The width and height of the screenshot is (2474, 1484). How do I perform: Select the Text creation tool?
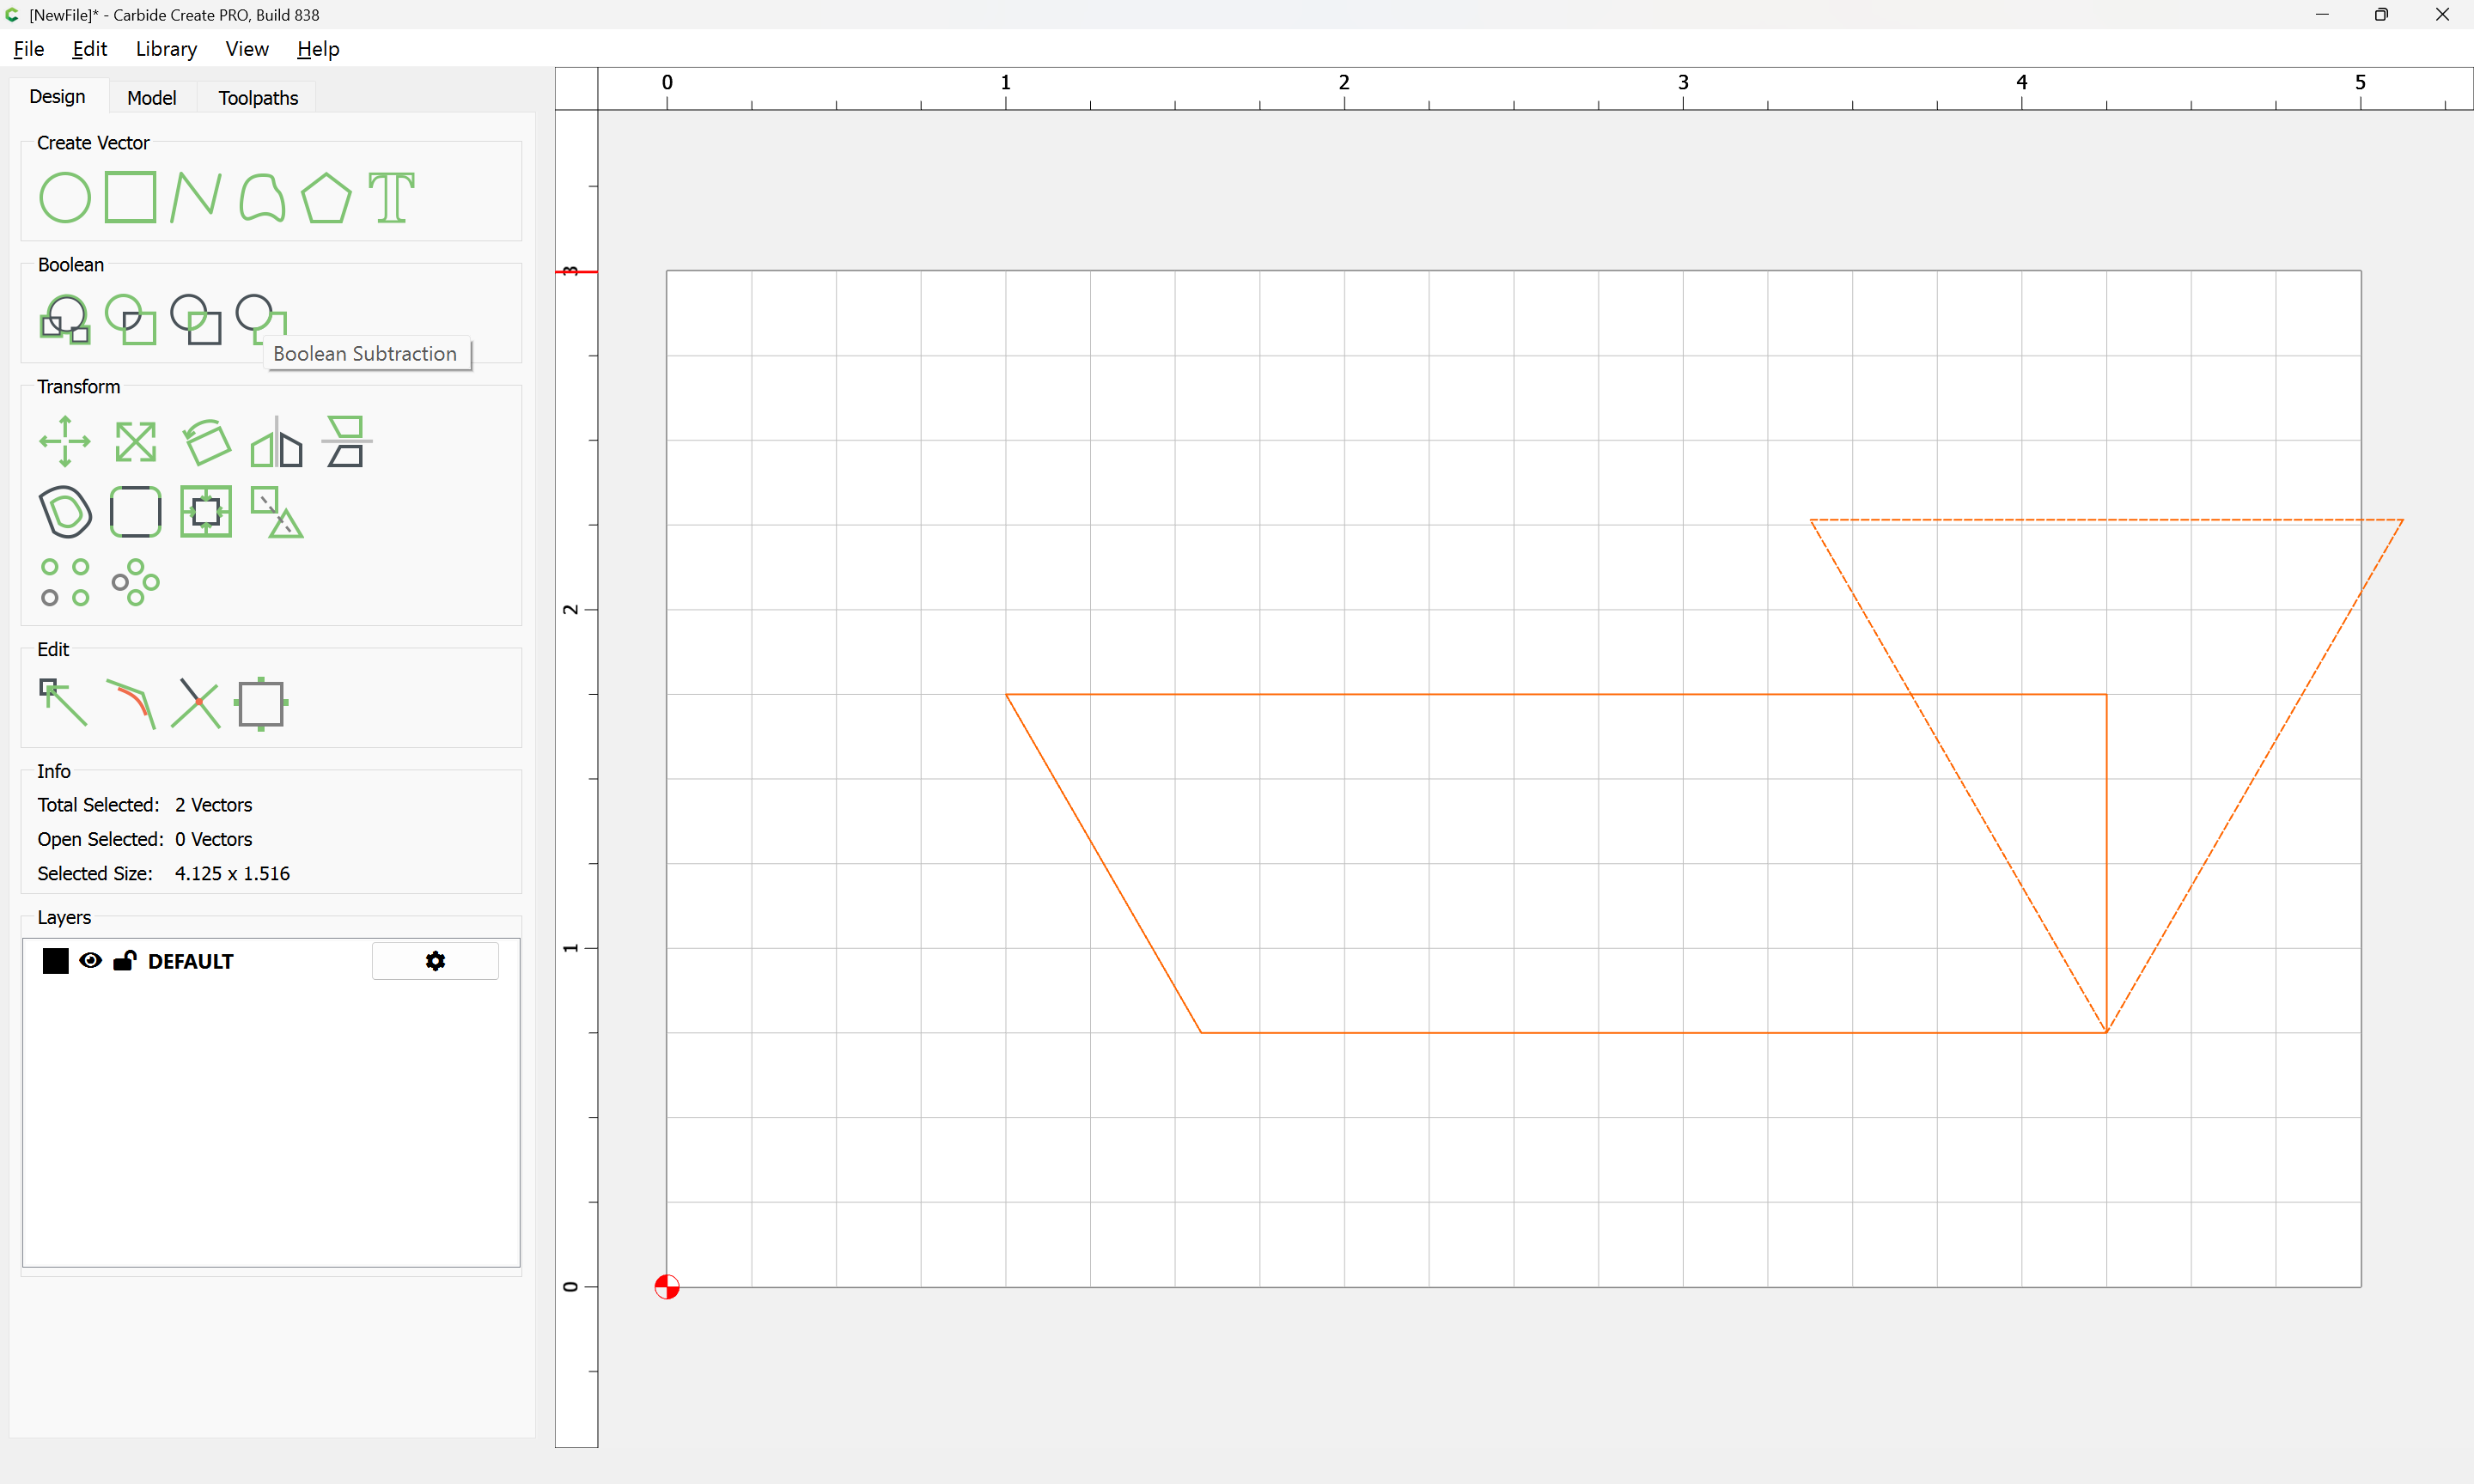tap(391, 197)
